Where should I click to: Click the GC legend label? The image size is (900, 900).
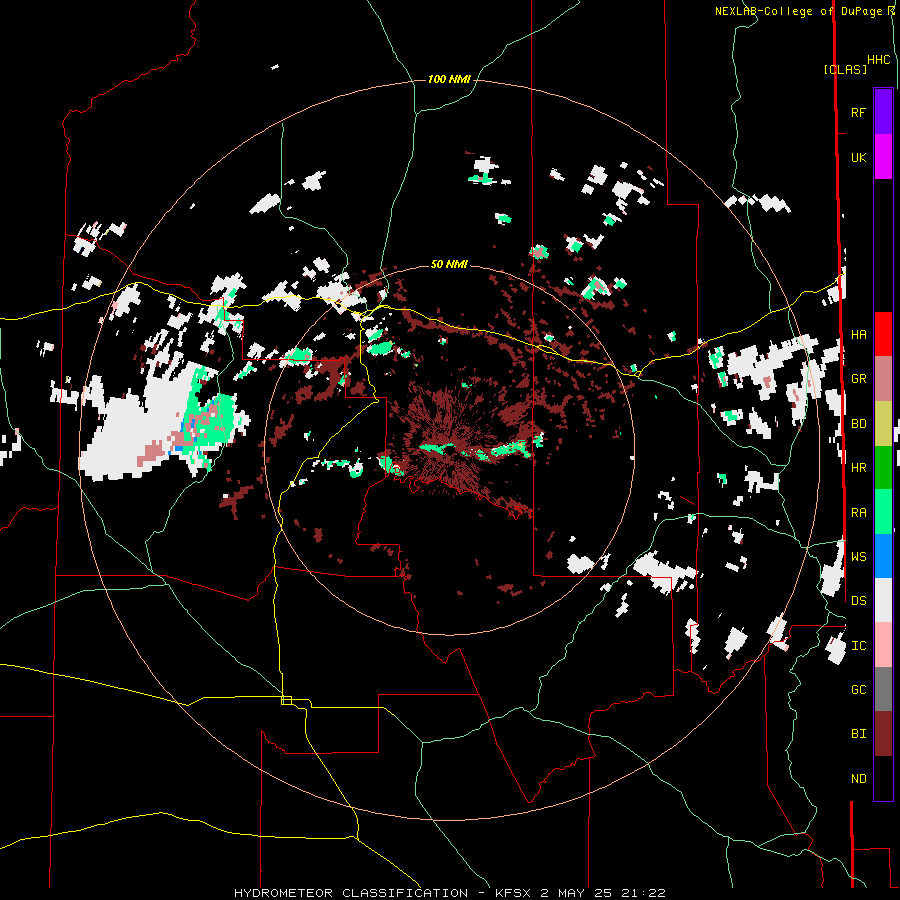pos(858,690)
